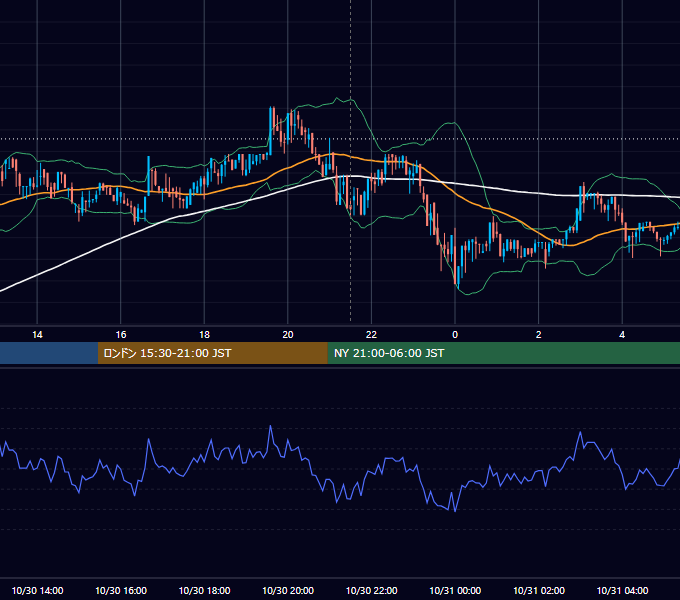
Task: Click the 10/30 20:00 time label
Action: (x=288, y=590)
